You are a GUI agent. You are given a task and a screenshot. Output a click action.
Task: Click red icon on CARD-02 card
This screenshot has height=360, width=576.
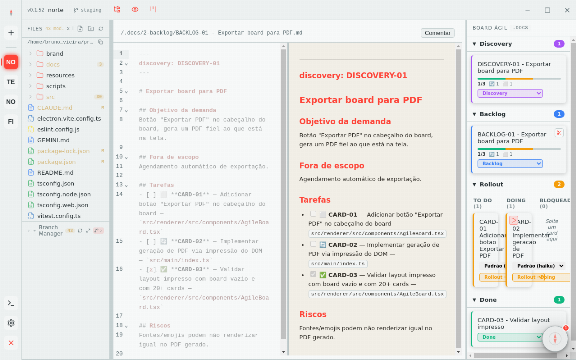tap(513, 221)
